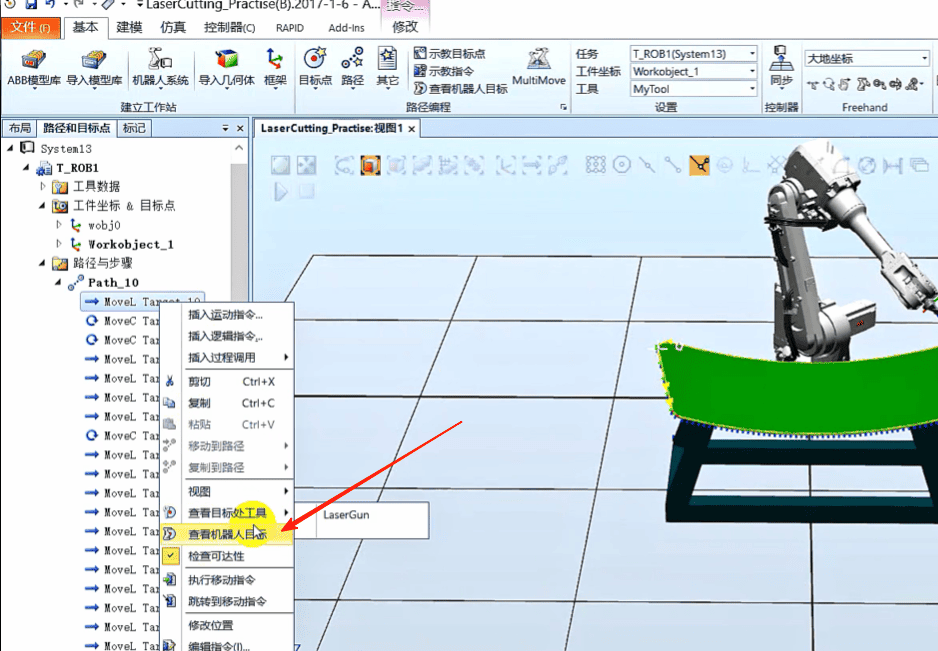Open the ABB模型库 library
This screenshot has height=651, width=938.
(x=34, y=68)
